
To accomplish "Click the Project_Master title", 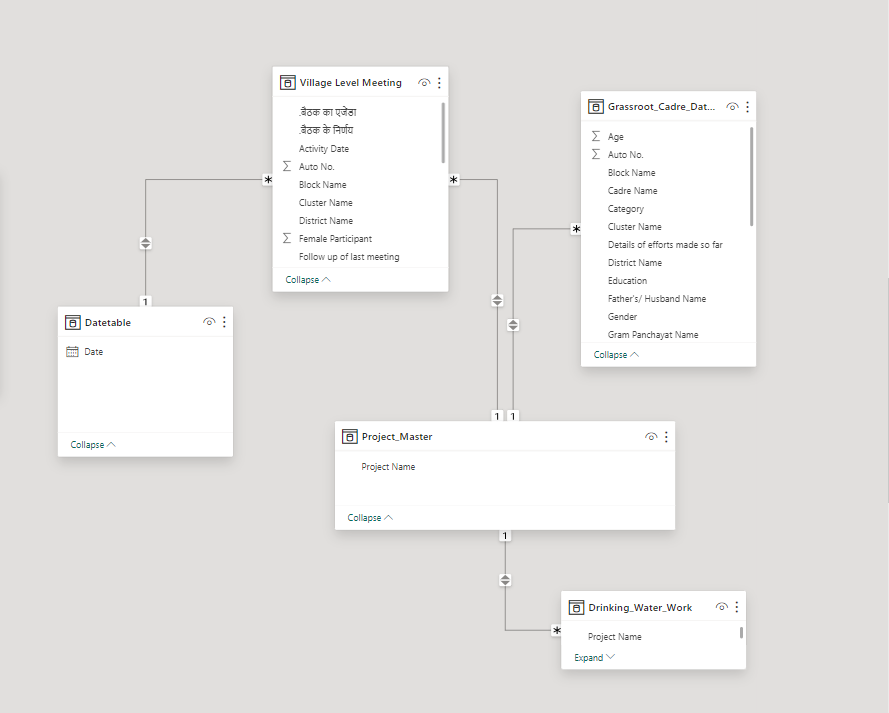I will point(397,436).
